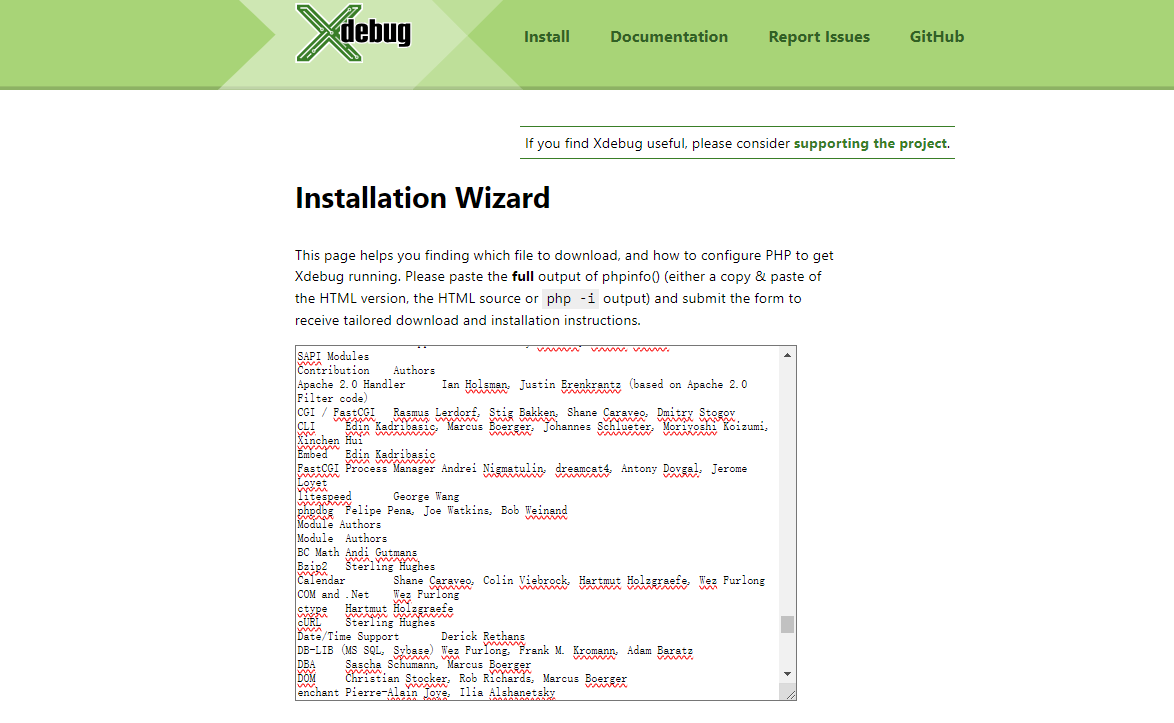1174x723 pixels.
Task: Click the textarea resize handle corner
Action: 790,694
